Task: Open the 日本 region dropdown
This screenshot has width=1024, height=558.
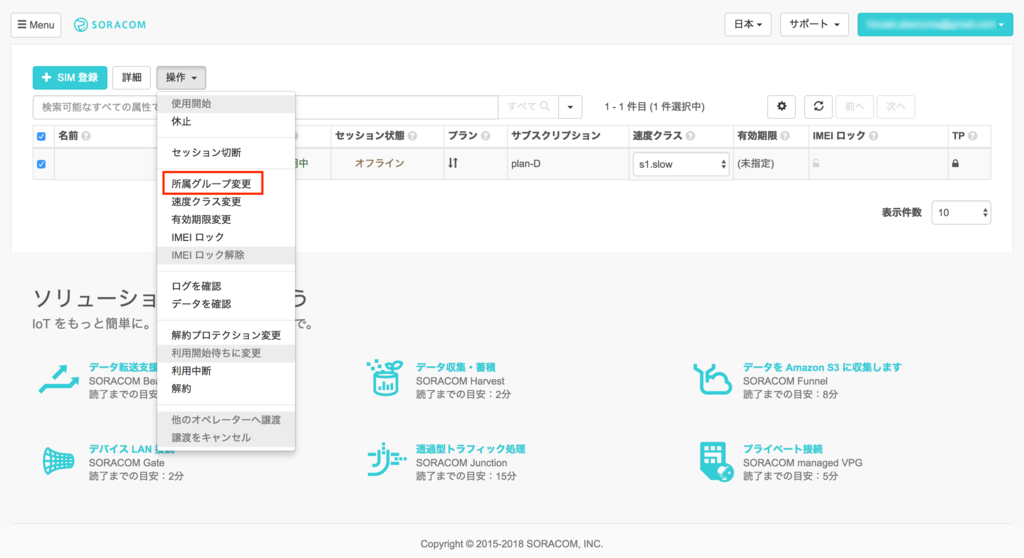Action: (748, 24)
